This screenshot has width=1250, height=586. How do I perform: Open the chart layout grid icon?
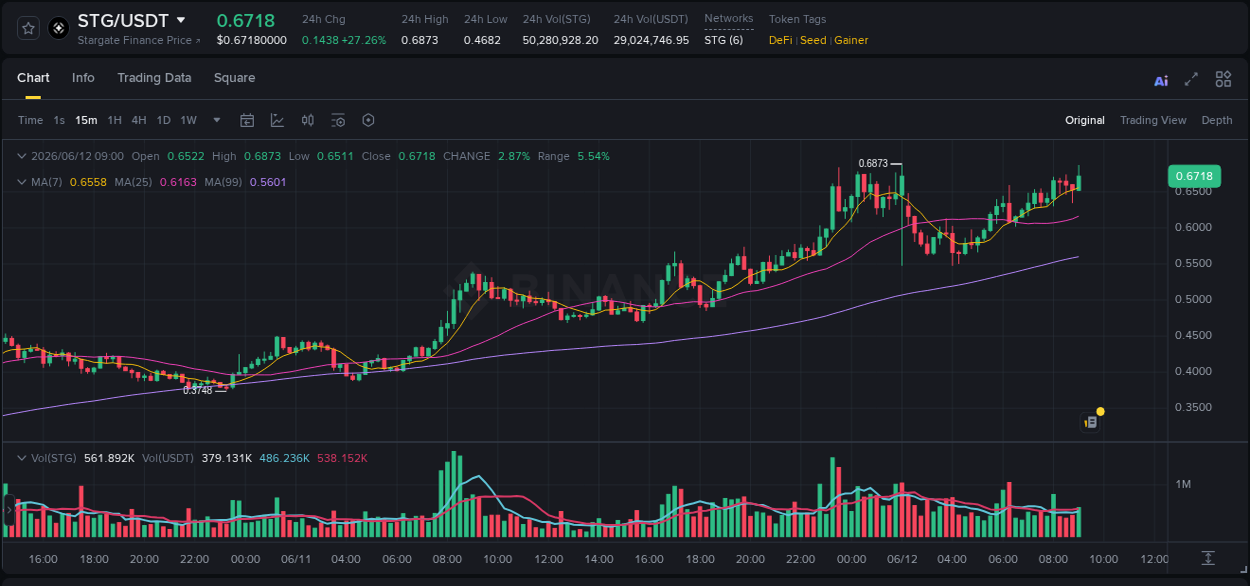pos(1223,79)
